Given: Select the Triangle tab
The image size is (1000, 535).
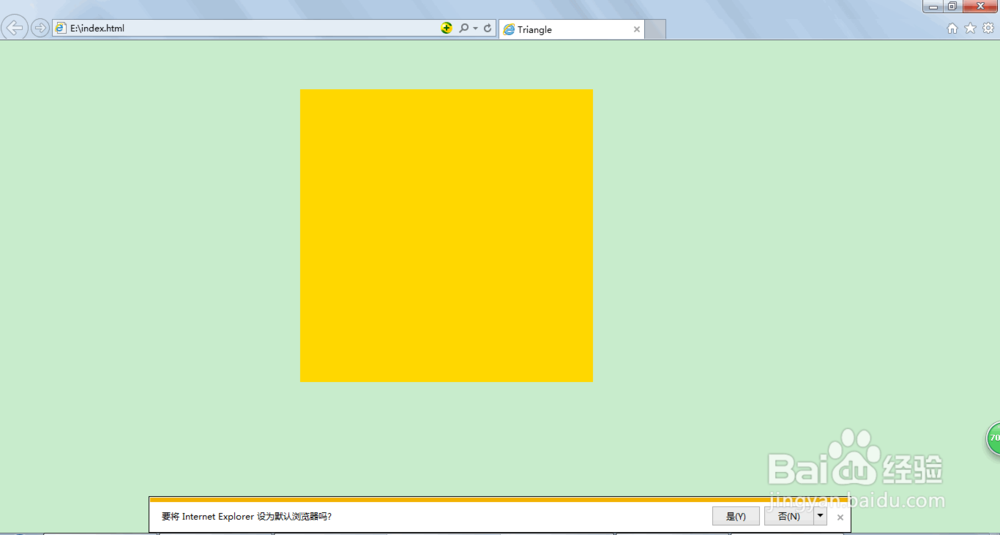Looking at the screenshot, I should click(x=571, y=29).
